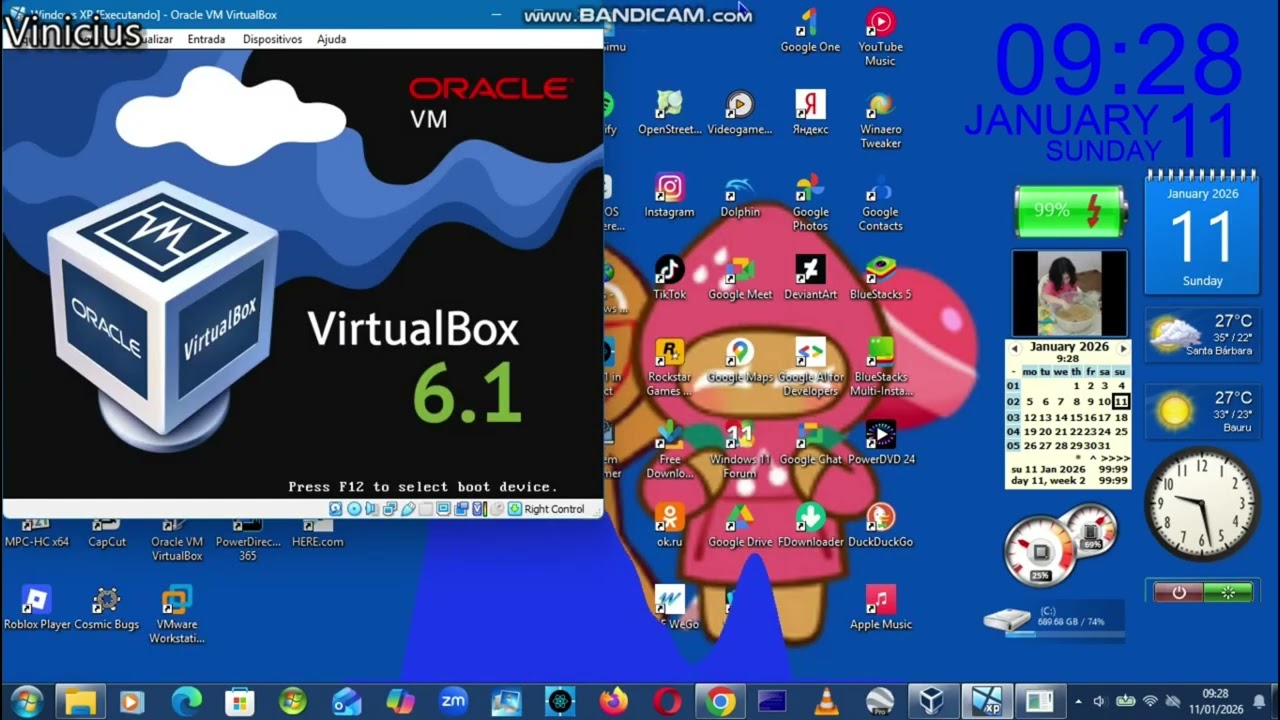Open Google AI for Developers shortcut
The width and height of the screenshot is (1280, 720).
click(810, 367)
